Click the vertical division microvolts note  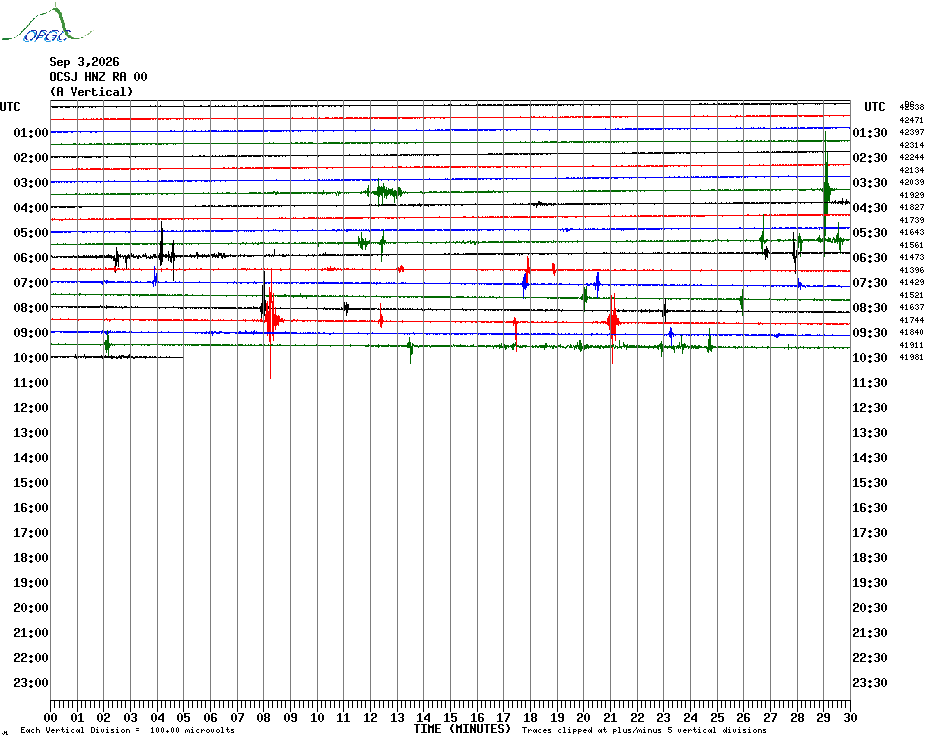(127, 730)
